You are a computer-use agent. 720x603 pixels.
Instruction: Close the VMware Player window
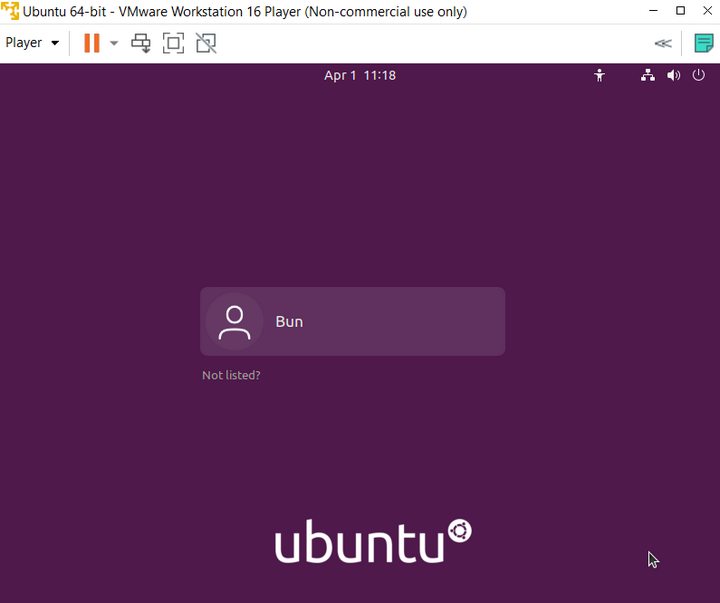coord(708,11)
